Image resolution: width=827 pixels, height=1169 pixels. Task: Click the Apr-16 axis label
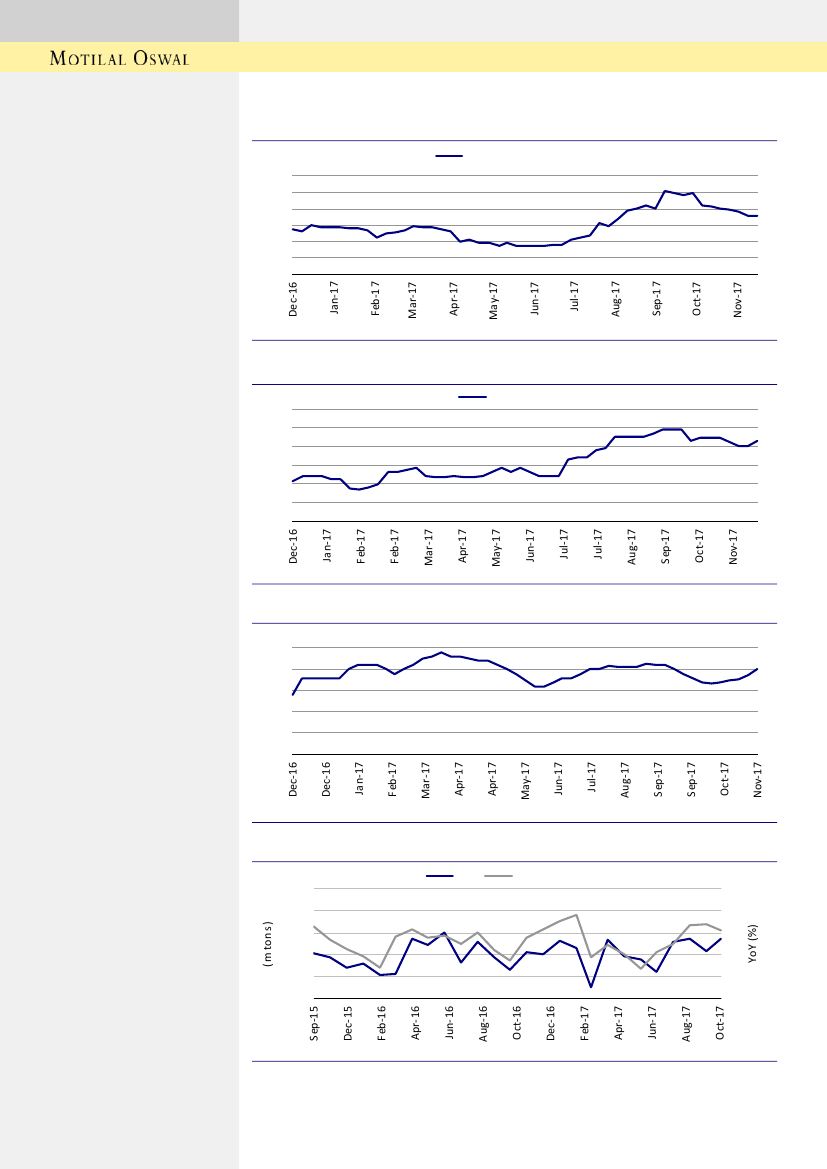(416, 1022)
